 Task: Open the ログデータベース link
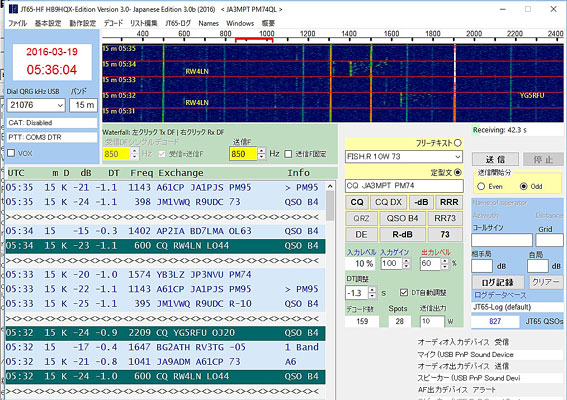[x=500, y=295]
